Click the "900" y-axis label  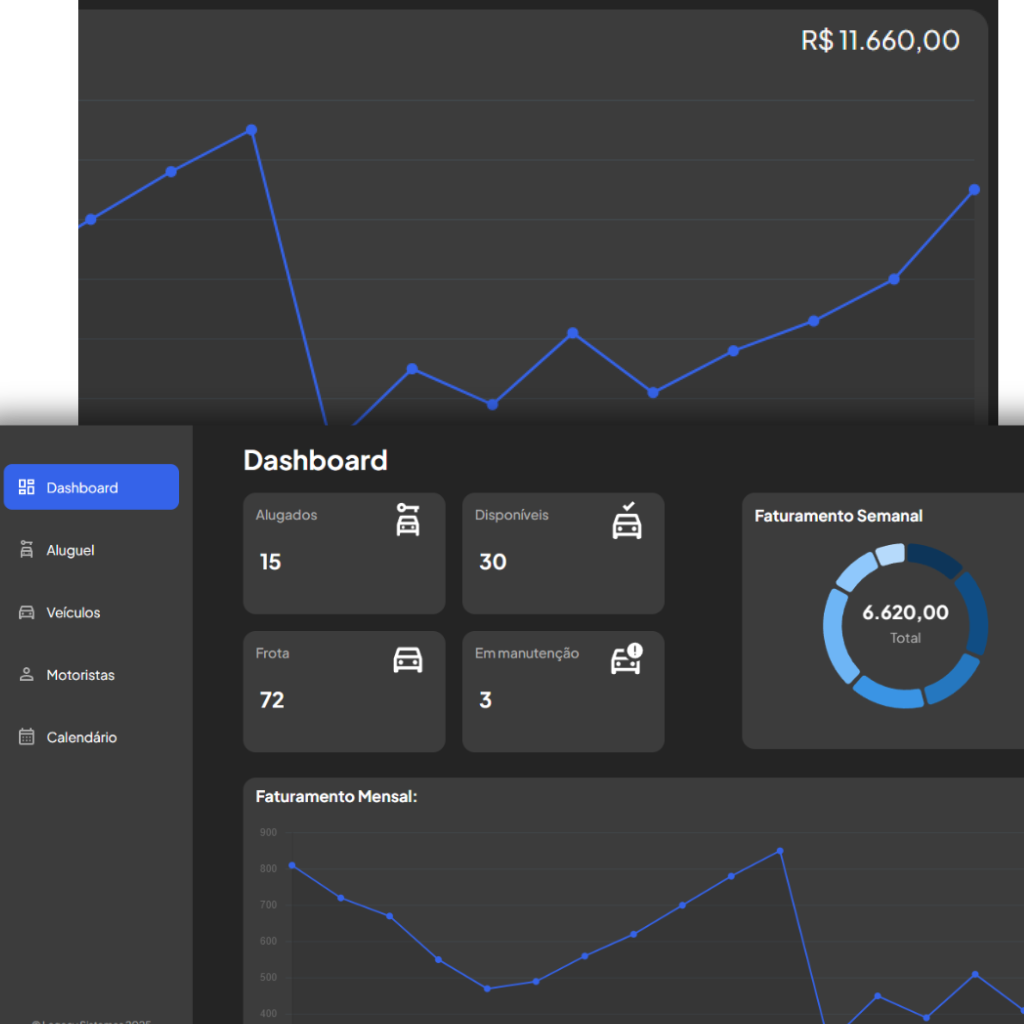(268, 833)
